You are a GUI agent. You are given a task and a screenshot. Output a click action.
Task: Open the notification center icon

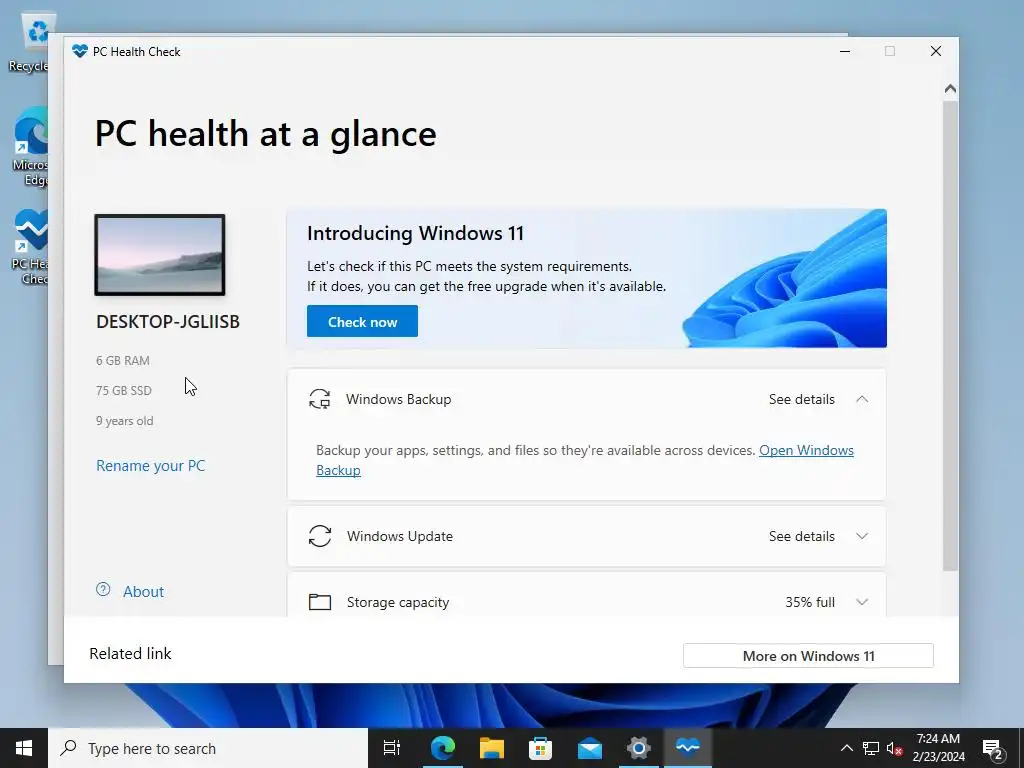coord(993,748)
